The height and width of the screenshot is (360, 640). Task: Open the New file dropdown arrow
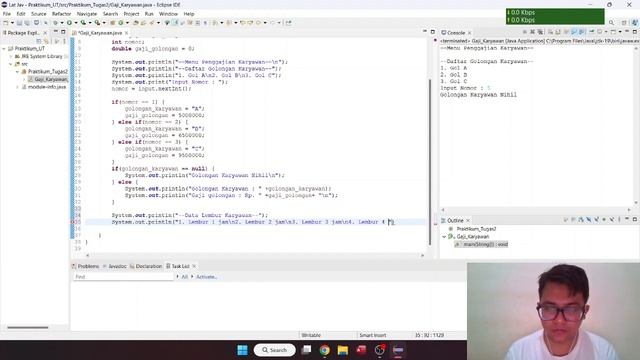(12, 23)
